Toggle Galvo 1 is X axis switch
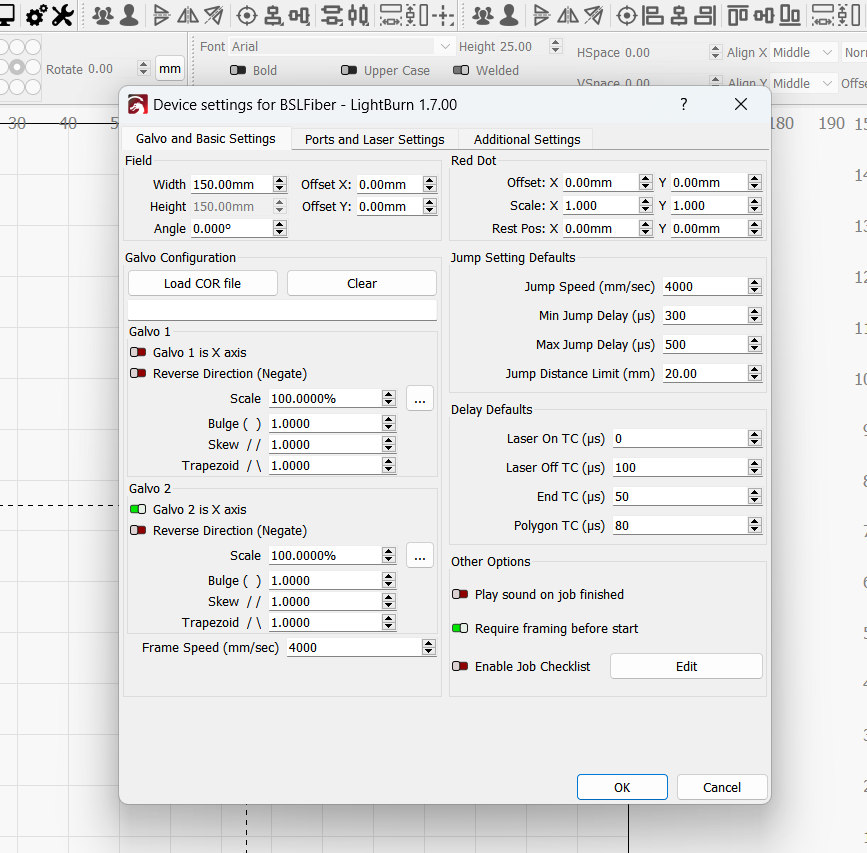 pyautogui.click(x=138, y=352)
